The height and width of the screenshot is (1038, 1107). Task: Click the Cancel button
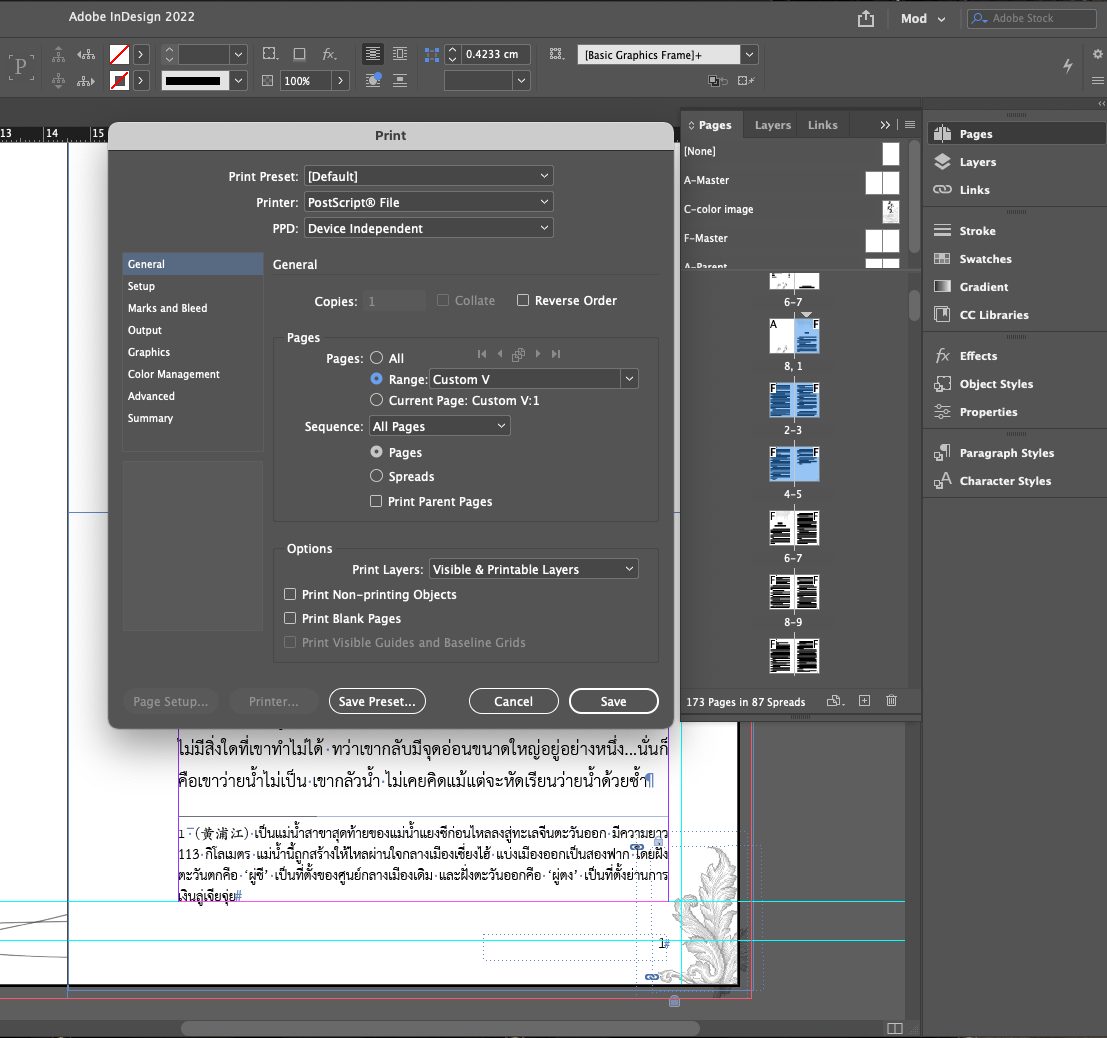[x=513, y=700]
